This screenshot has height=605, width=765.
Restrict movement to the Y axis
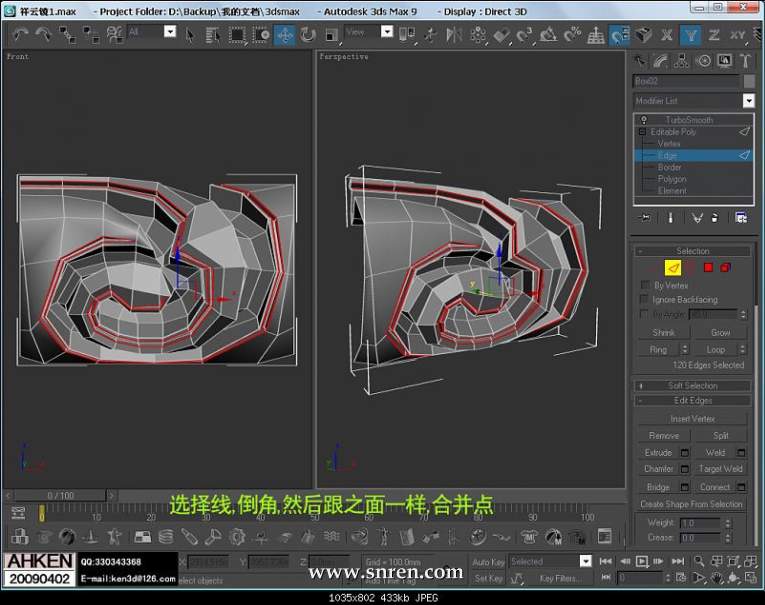tap(690, 35)
